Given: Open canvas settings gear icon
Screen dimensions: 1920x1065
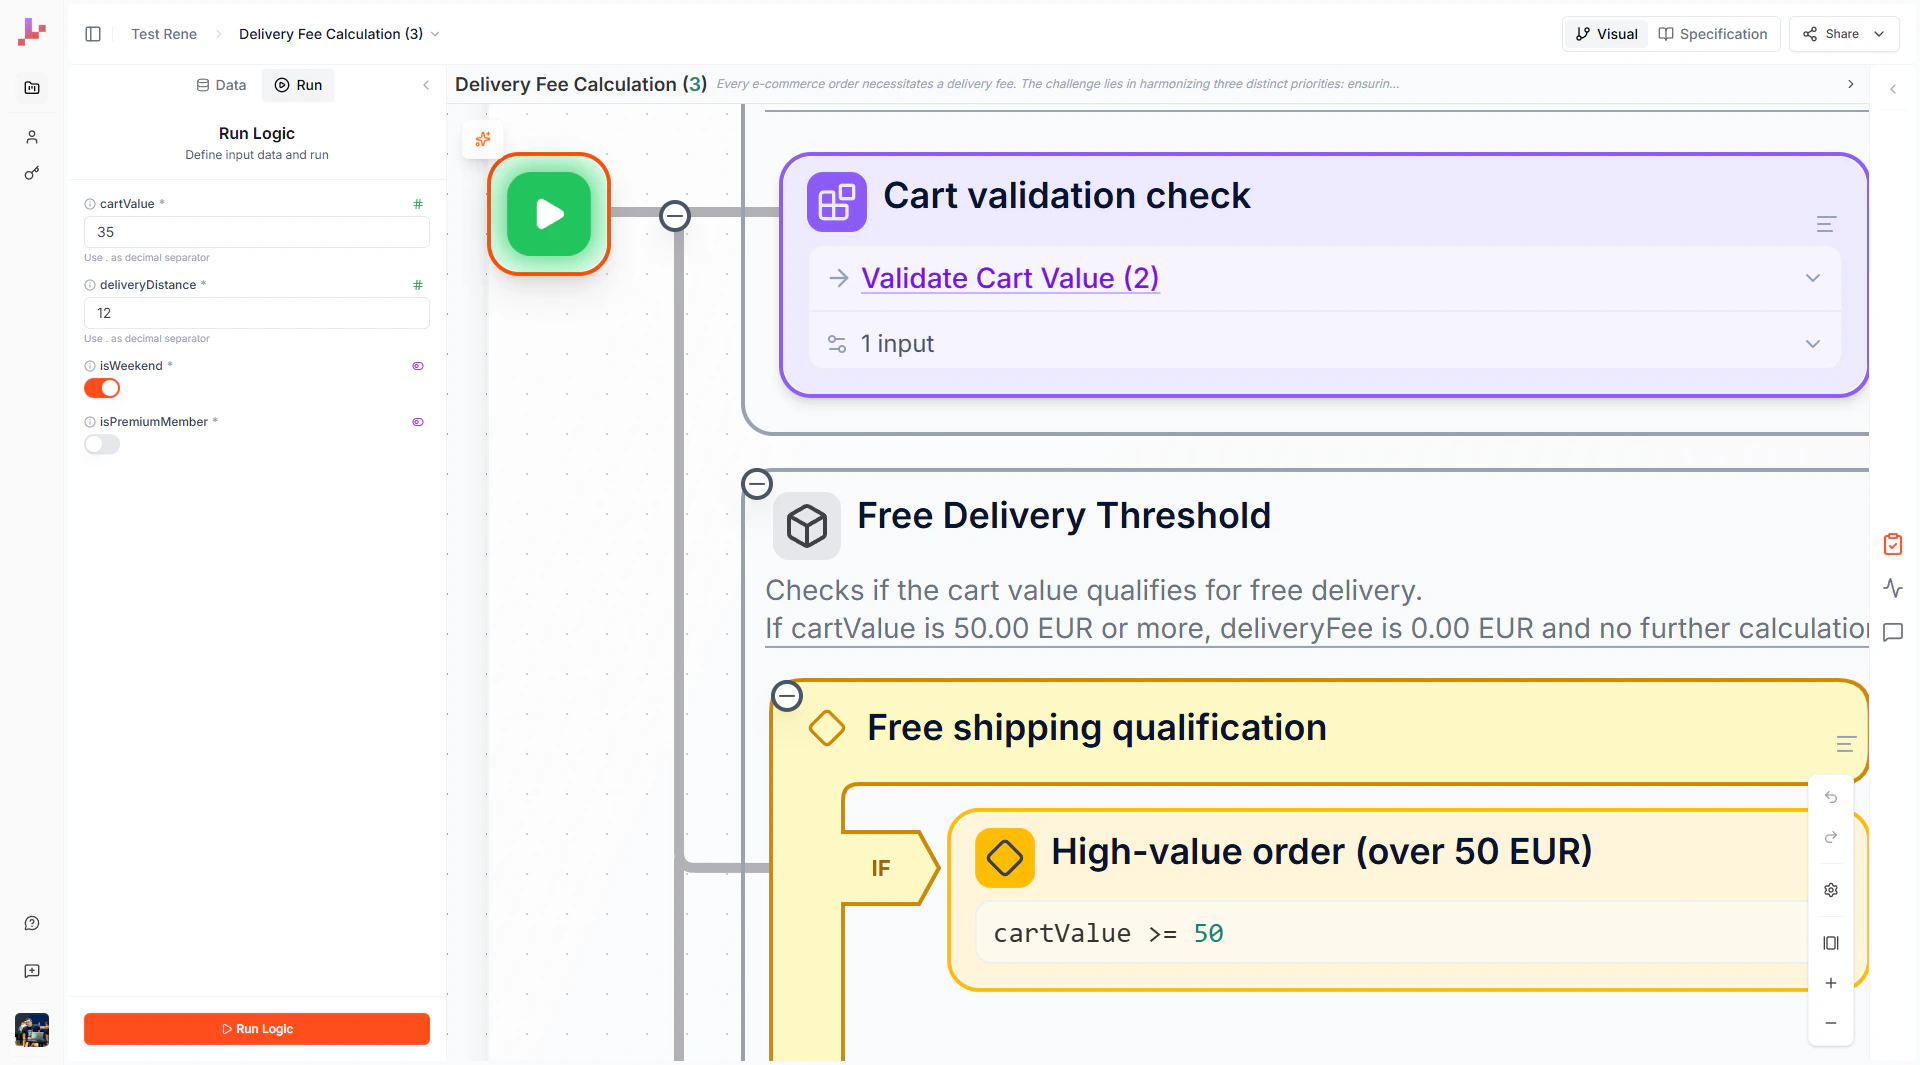Looking at the screenshot, I should coord(1831,890).
